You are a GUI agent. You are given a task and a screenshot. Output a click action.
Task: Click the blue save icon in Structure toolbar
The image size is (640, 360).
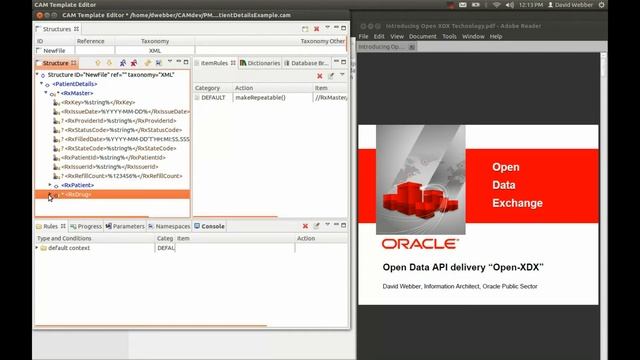(159, 63)
